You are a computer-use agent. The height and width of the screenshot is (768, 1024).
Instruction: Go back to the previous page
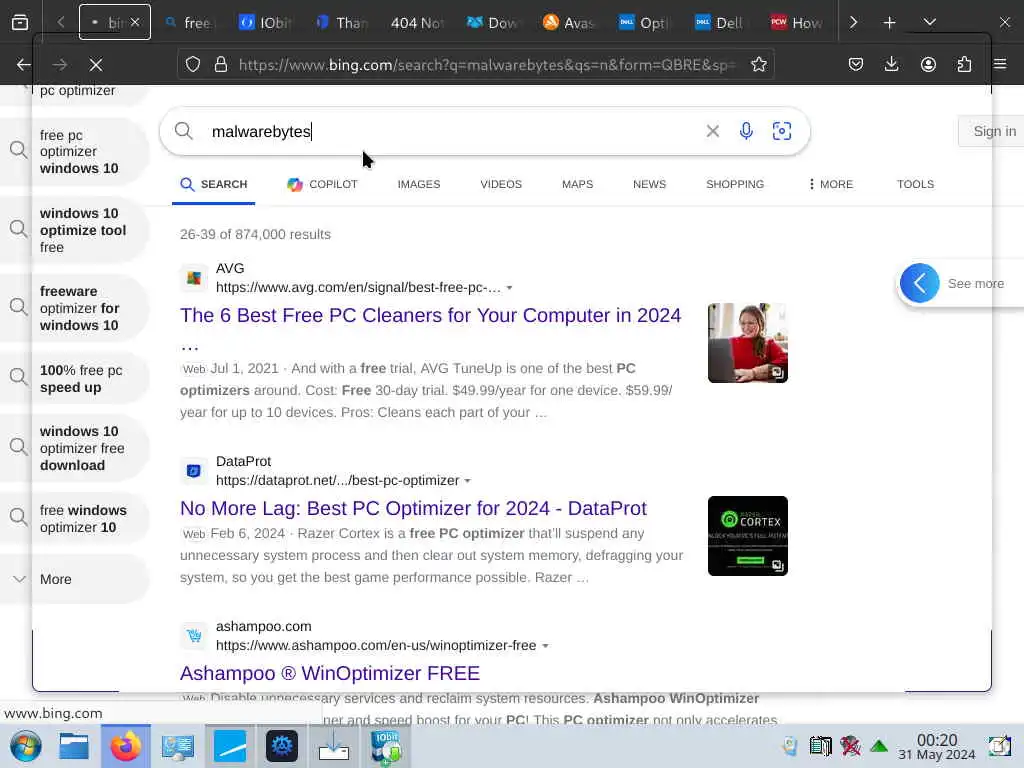point(24,64)
